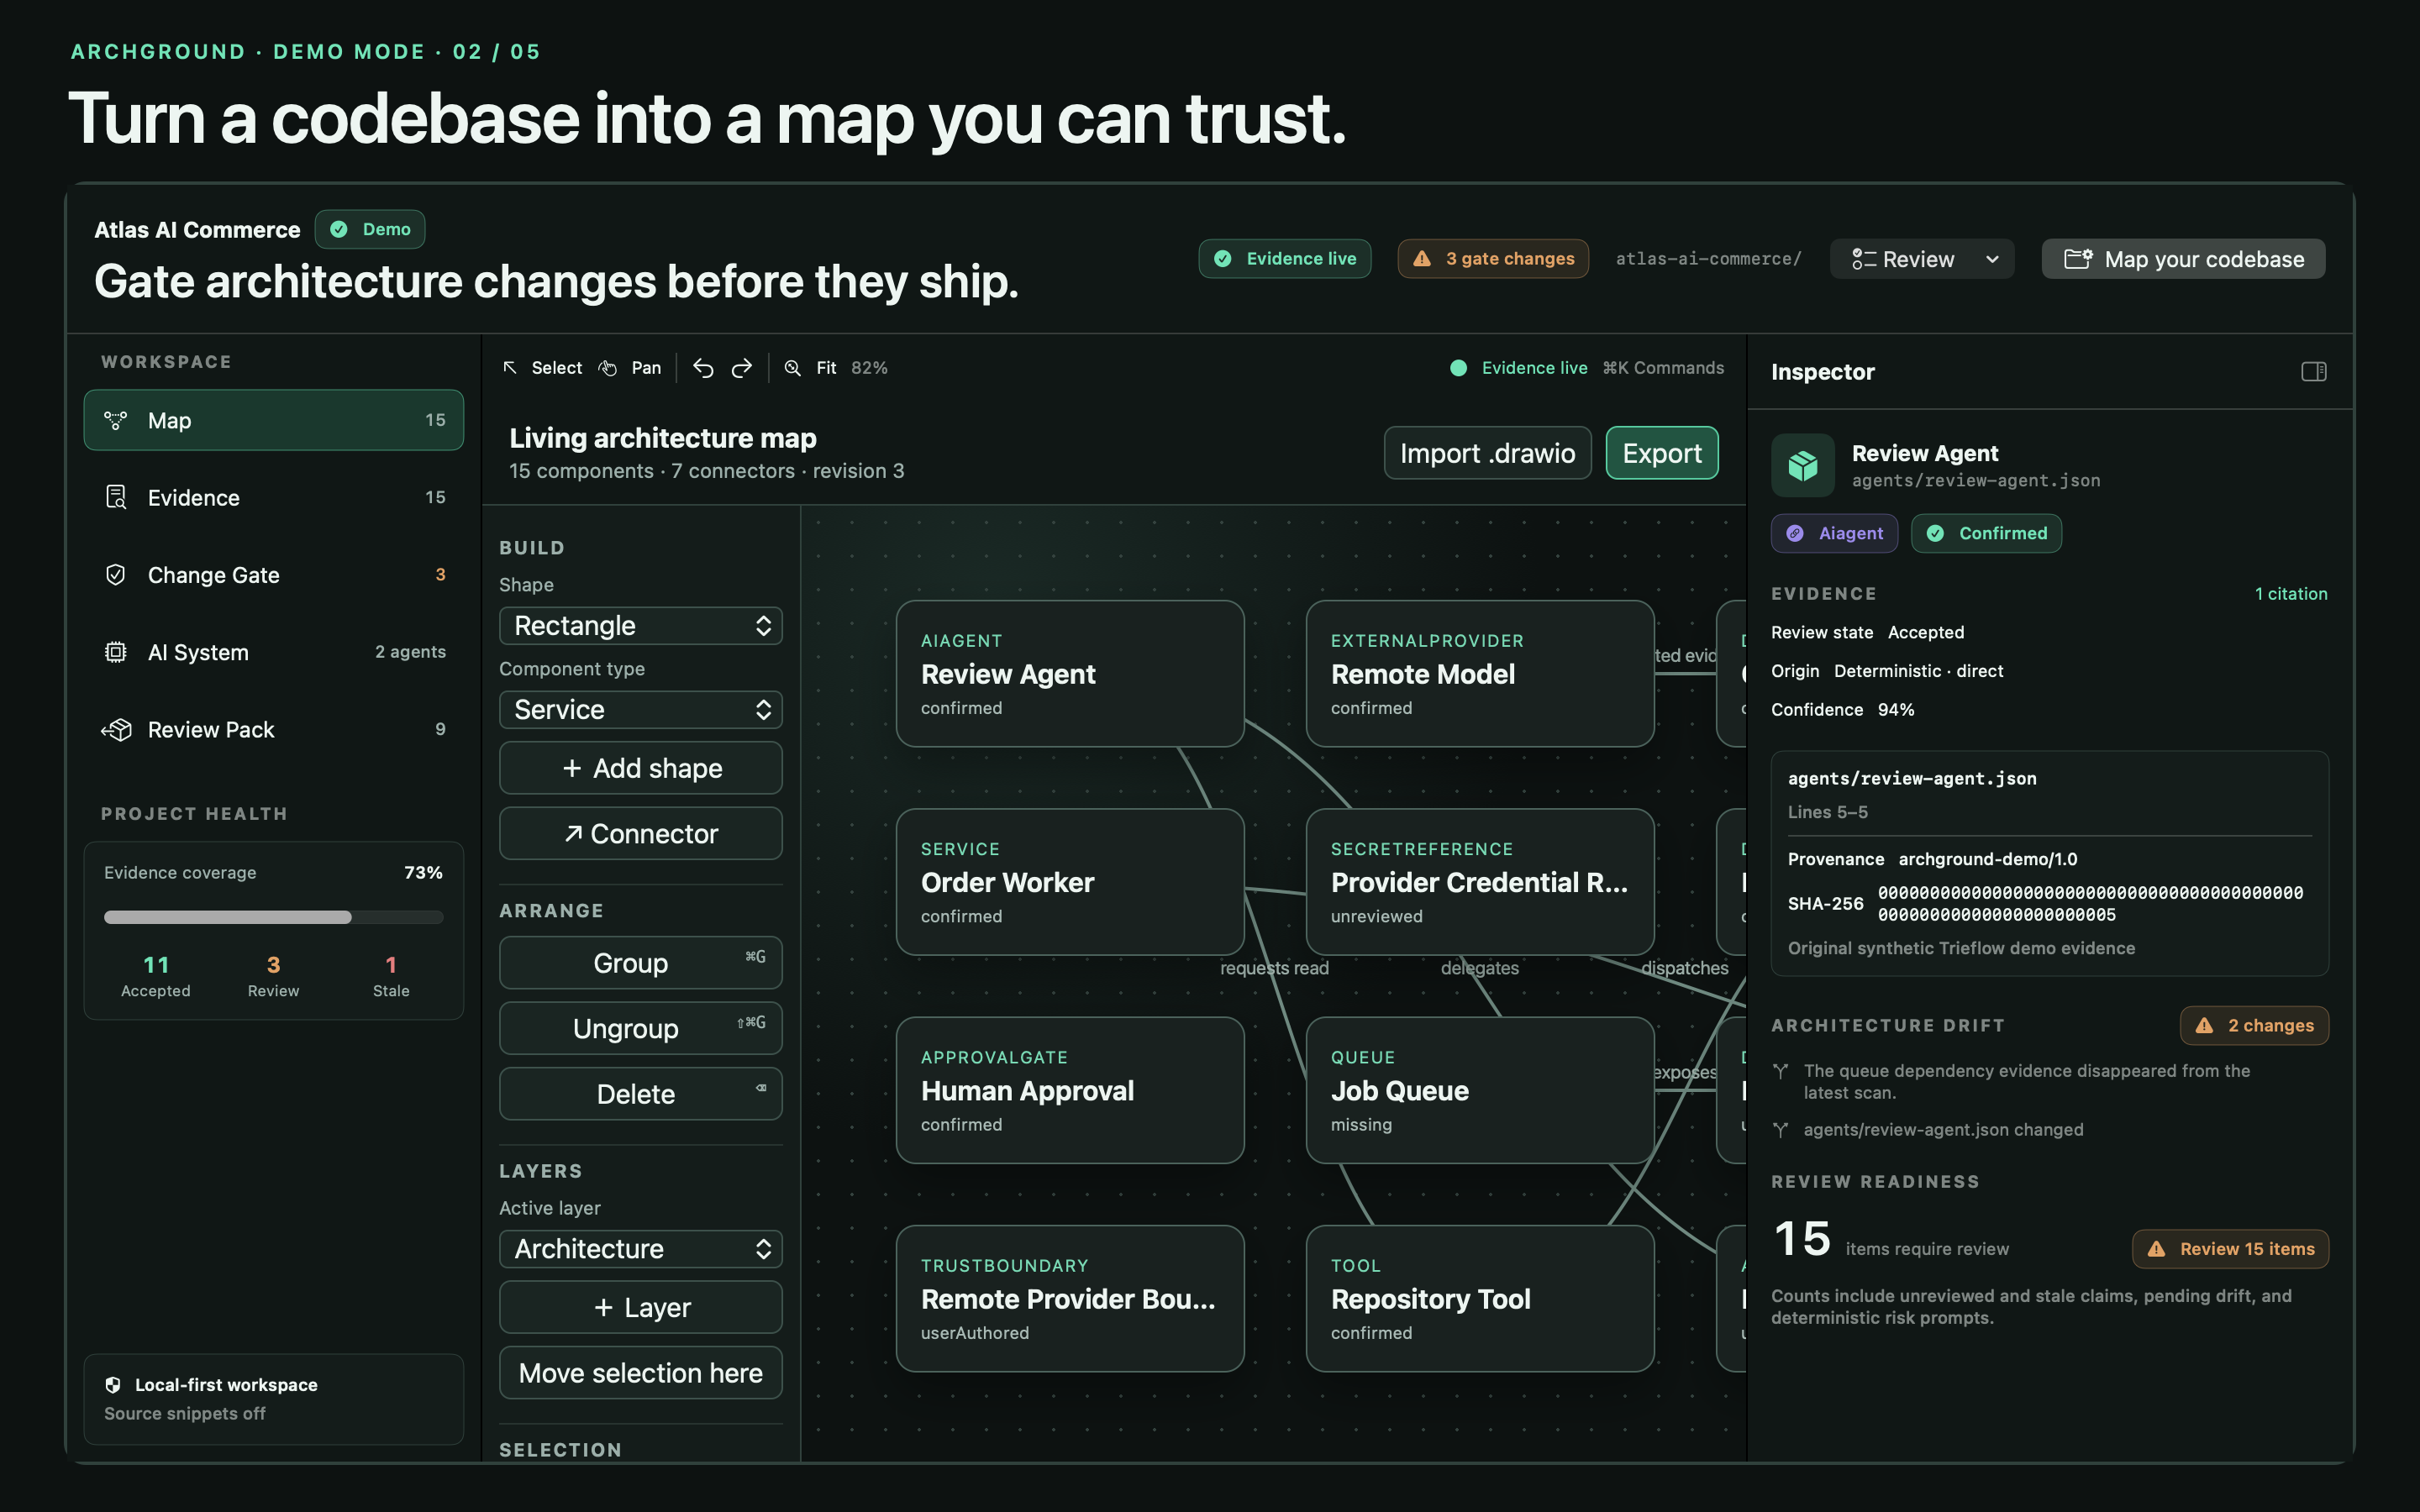Viewport: 2420px width, 1512px height.
Task: Click the Evidence document-search icon in the sidebar
Action: point(116,497)
